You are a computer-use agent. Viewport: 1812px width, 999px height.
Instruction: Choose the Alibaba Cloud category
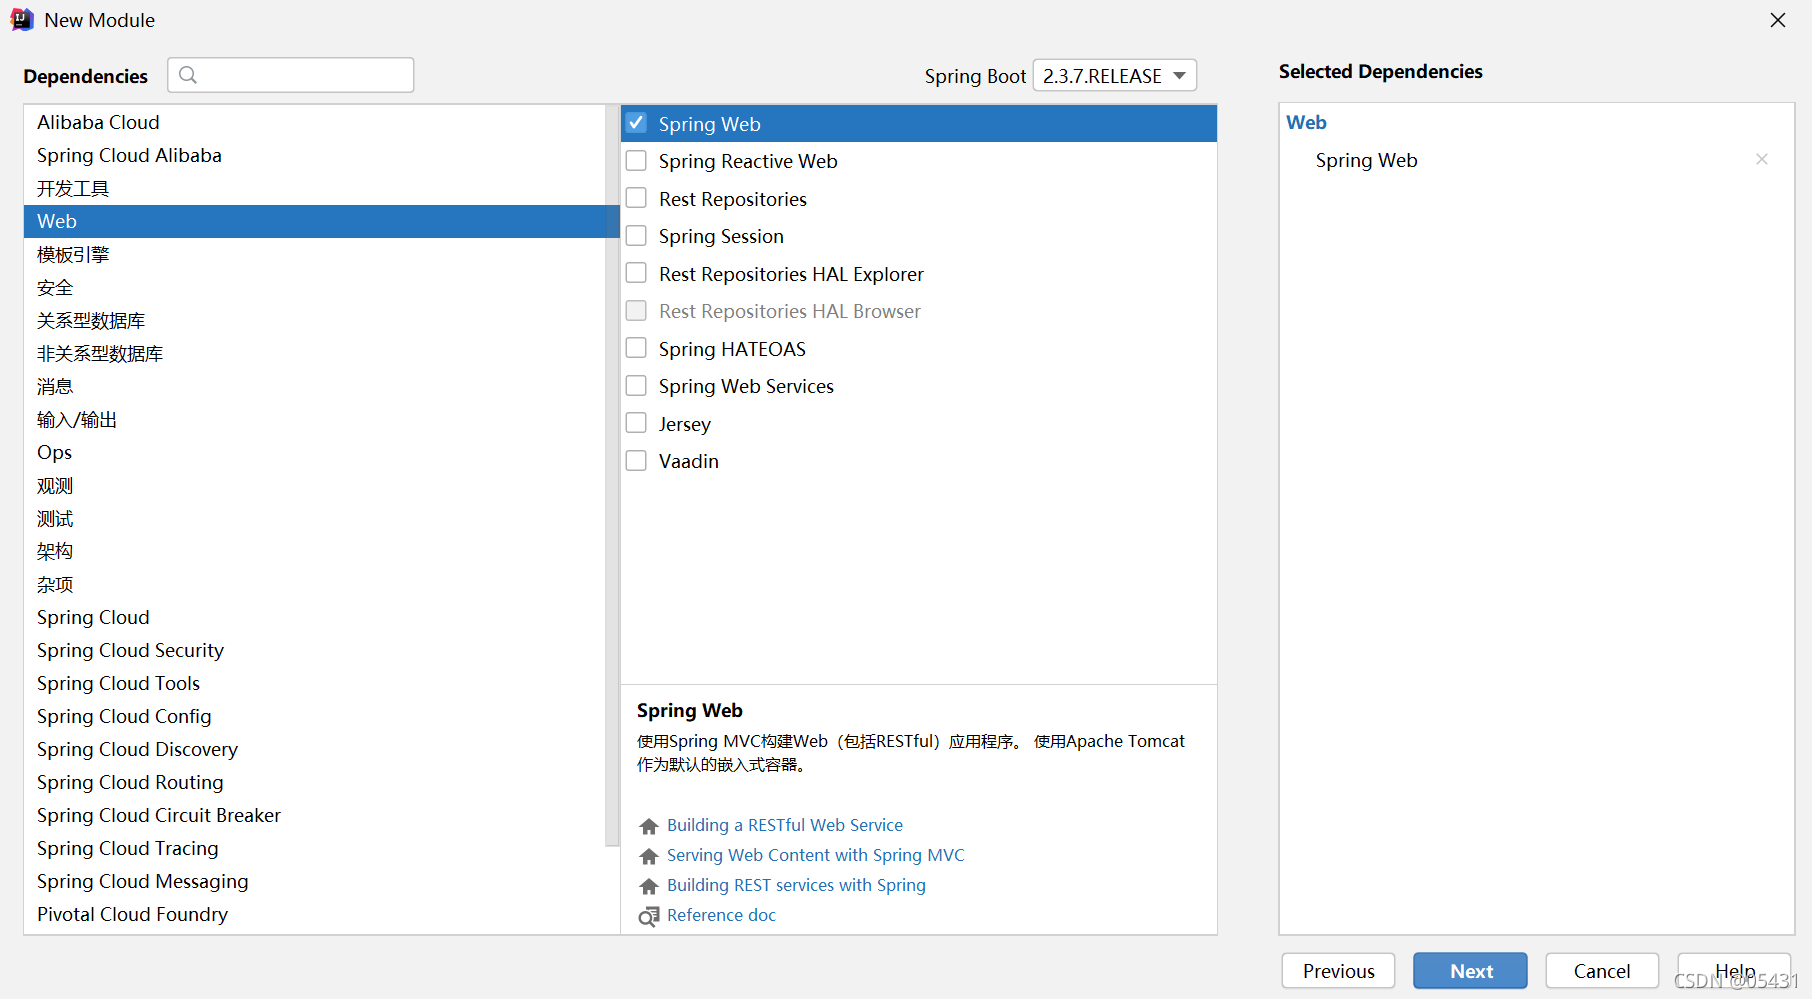(x=98, y=122)
